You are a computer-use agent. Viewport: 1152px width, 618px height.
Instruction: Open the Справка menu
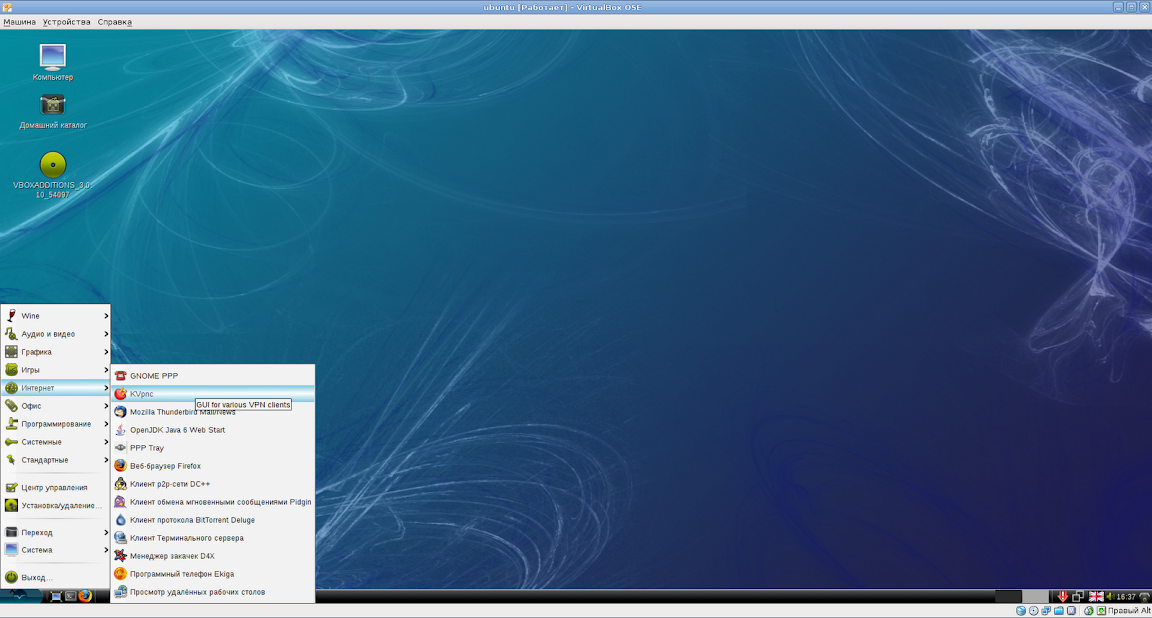coord(115,22)
